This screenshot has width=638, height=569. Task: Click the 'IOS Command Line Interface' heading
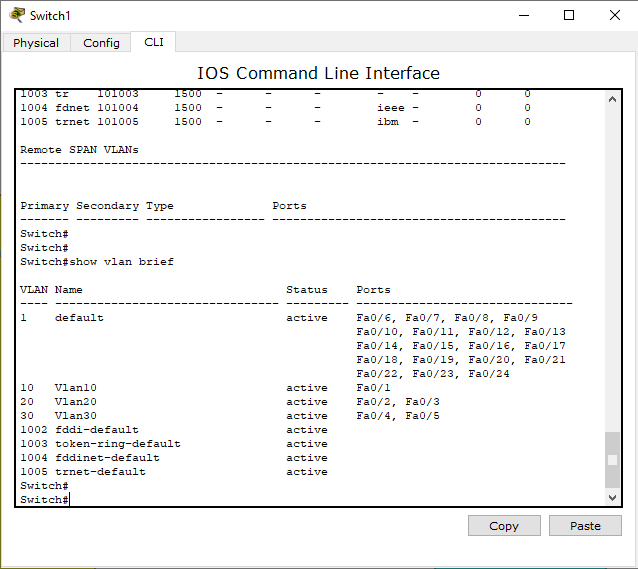[319, 73]
